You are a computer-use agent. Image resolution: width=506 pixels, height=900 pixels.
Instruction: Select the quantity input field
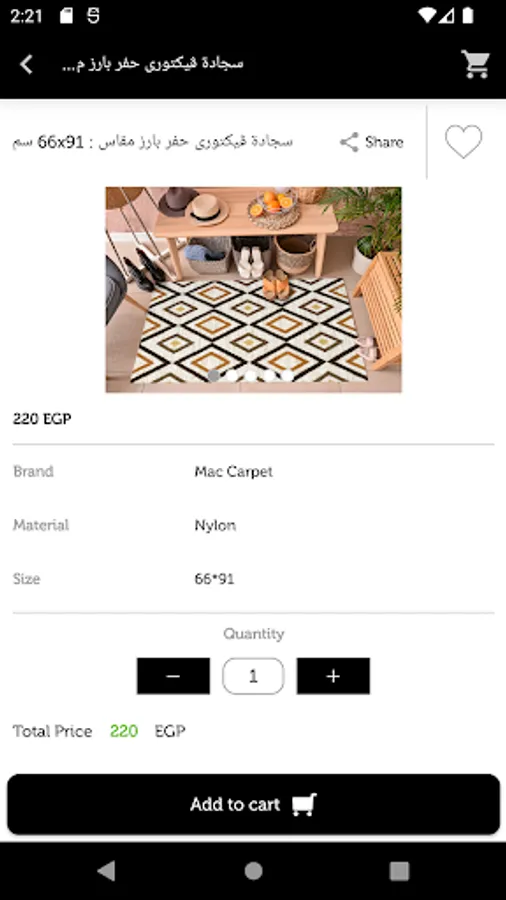point(253,676)
